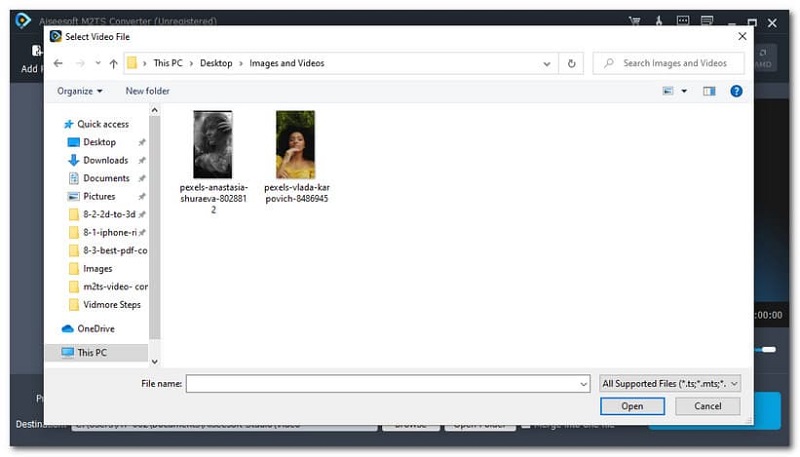
Task: Refresh the Images and Videos folder
Action: (572, 63)
